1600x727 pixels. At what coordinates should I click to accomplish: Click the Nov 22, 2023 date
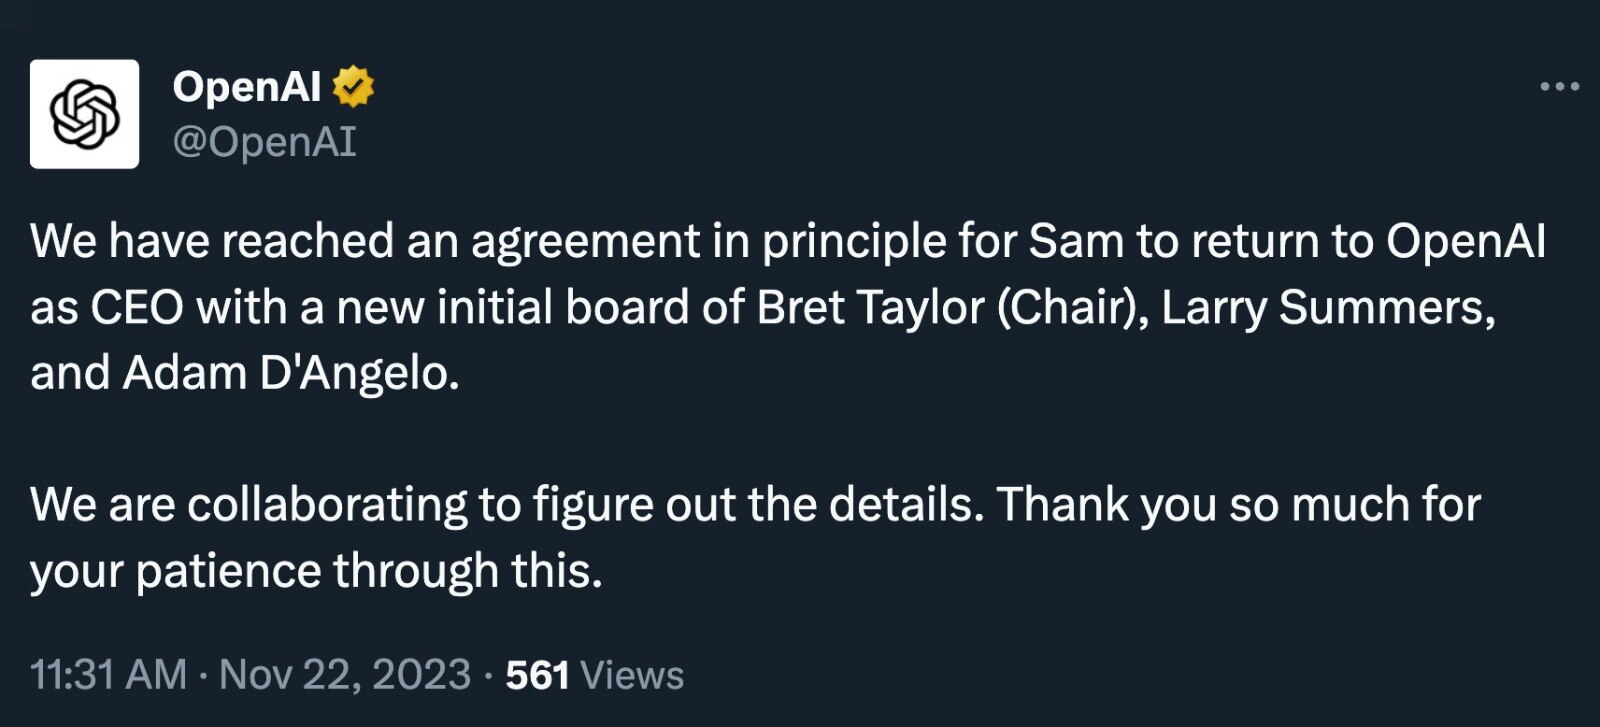pos(345,675)
